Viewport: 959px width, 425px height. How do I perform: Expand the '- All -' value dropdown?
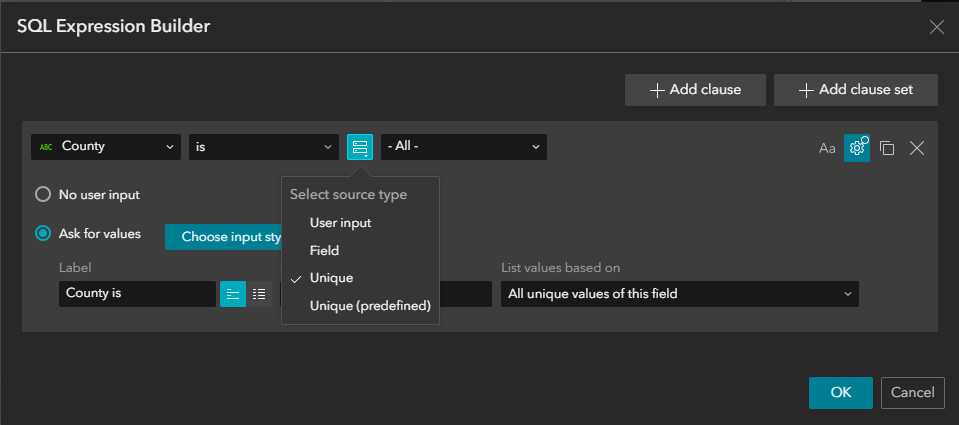click(463, 147)
